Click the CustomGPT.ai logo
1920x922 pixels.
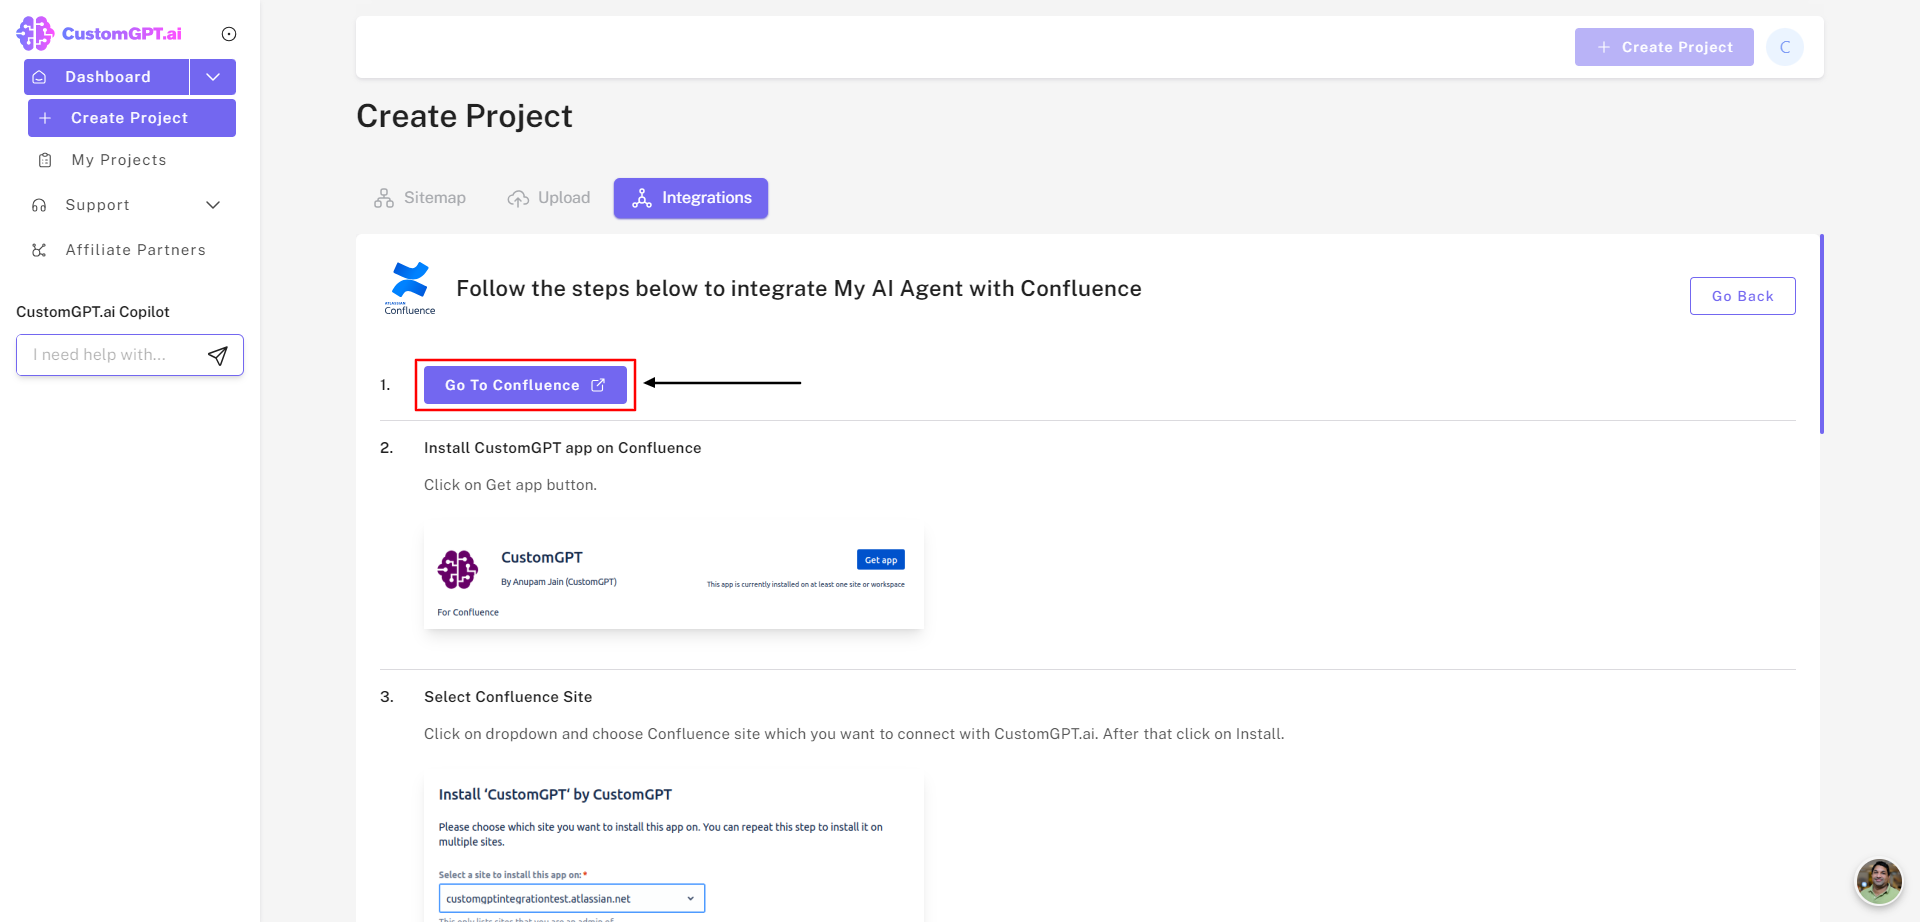click(x=99, y=34)
